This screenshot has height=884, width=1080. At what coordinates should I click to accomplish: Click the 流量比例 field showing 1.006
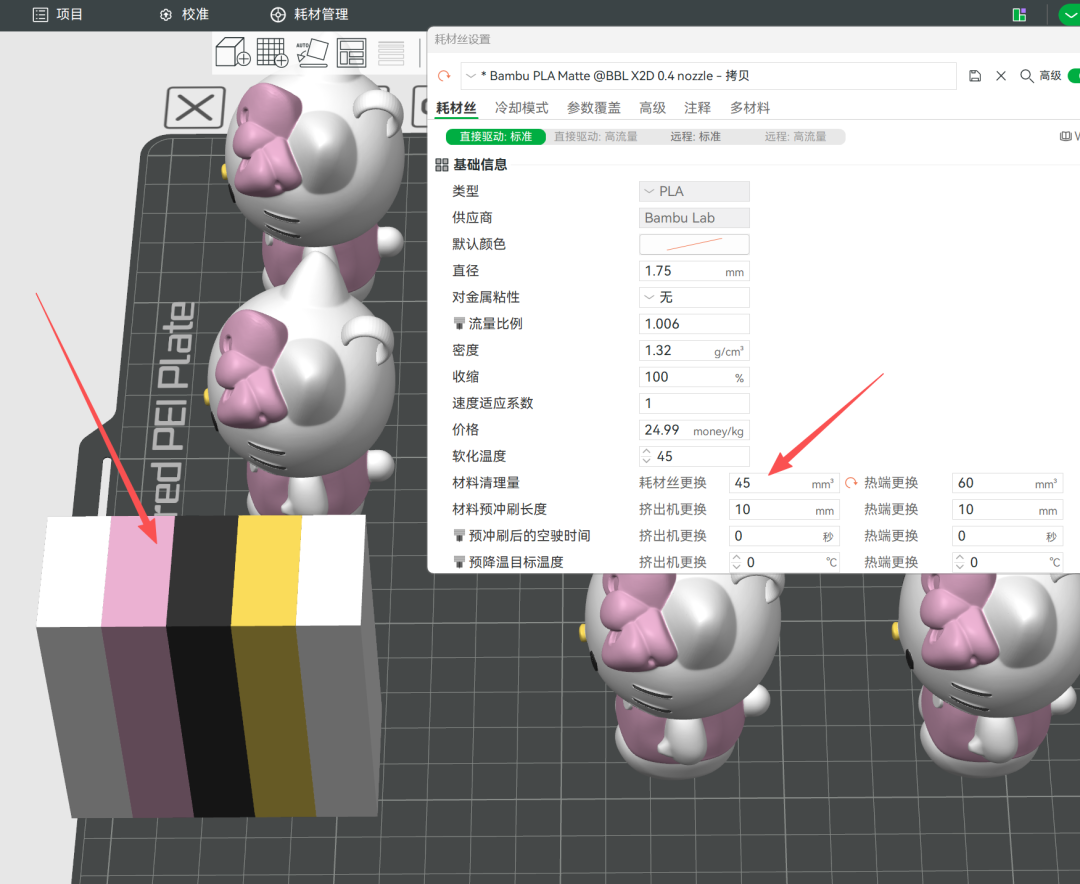[x=694, y=324]
